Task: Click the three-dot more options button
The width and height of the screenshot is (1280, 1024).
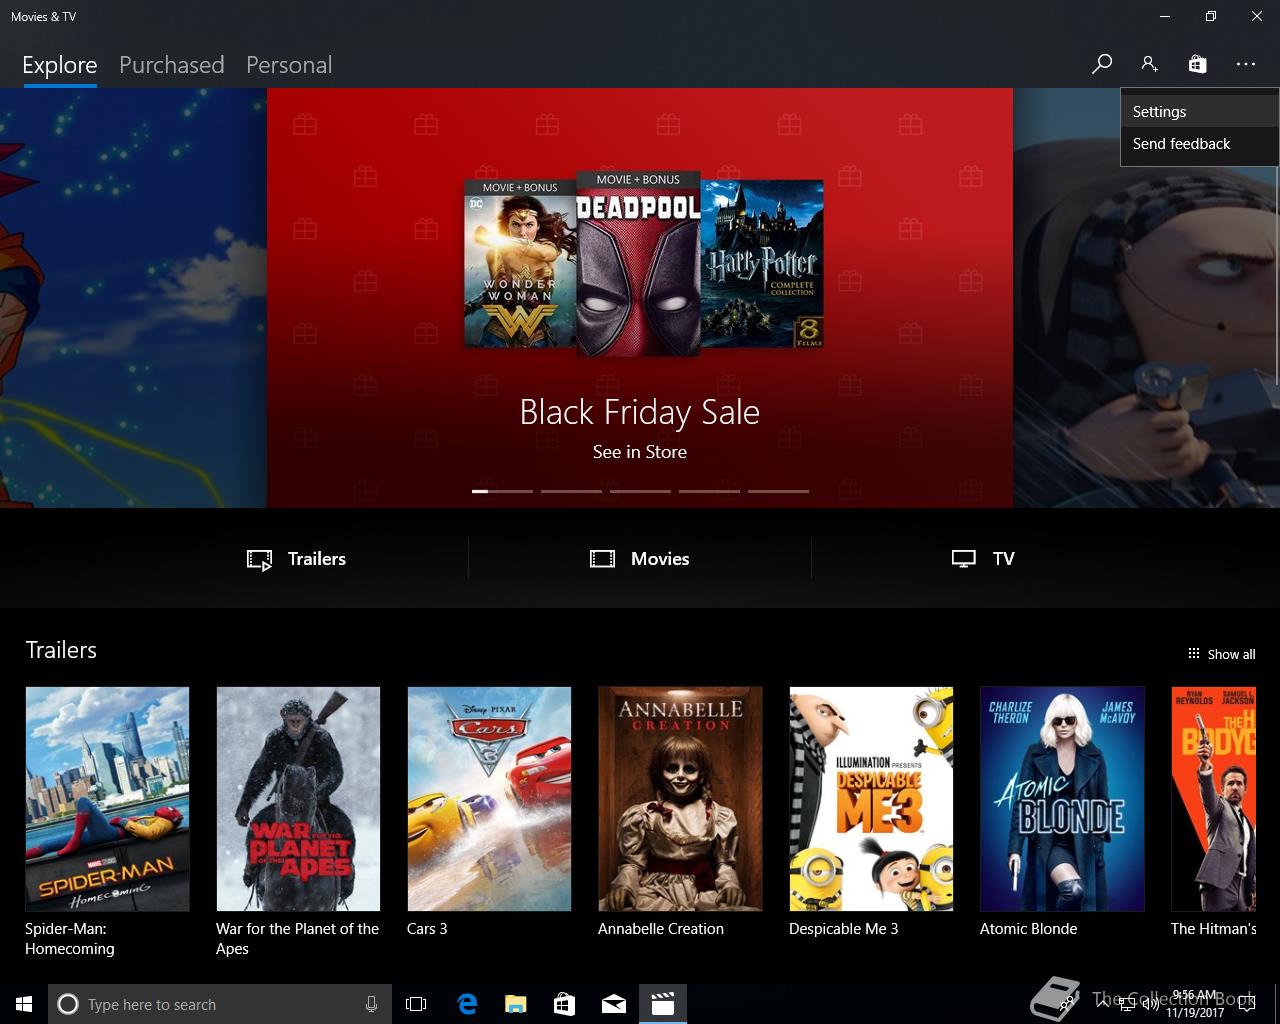Action: (x=1245, y=64)
